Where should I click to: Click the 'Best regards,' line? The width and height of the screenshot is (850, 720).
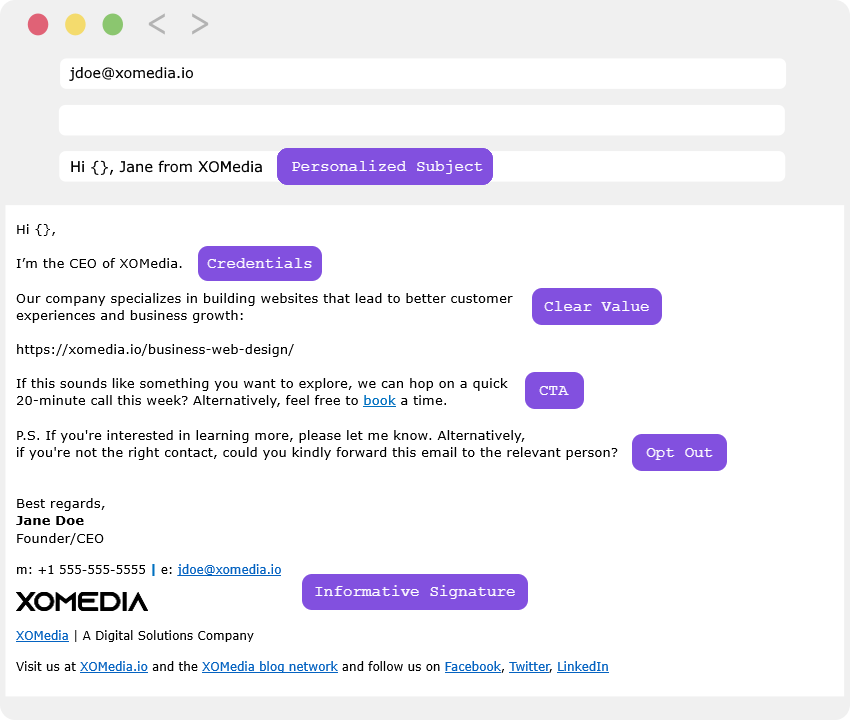61,504
